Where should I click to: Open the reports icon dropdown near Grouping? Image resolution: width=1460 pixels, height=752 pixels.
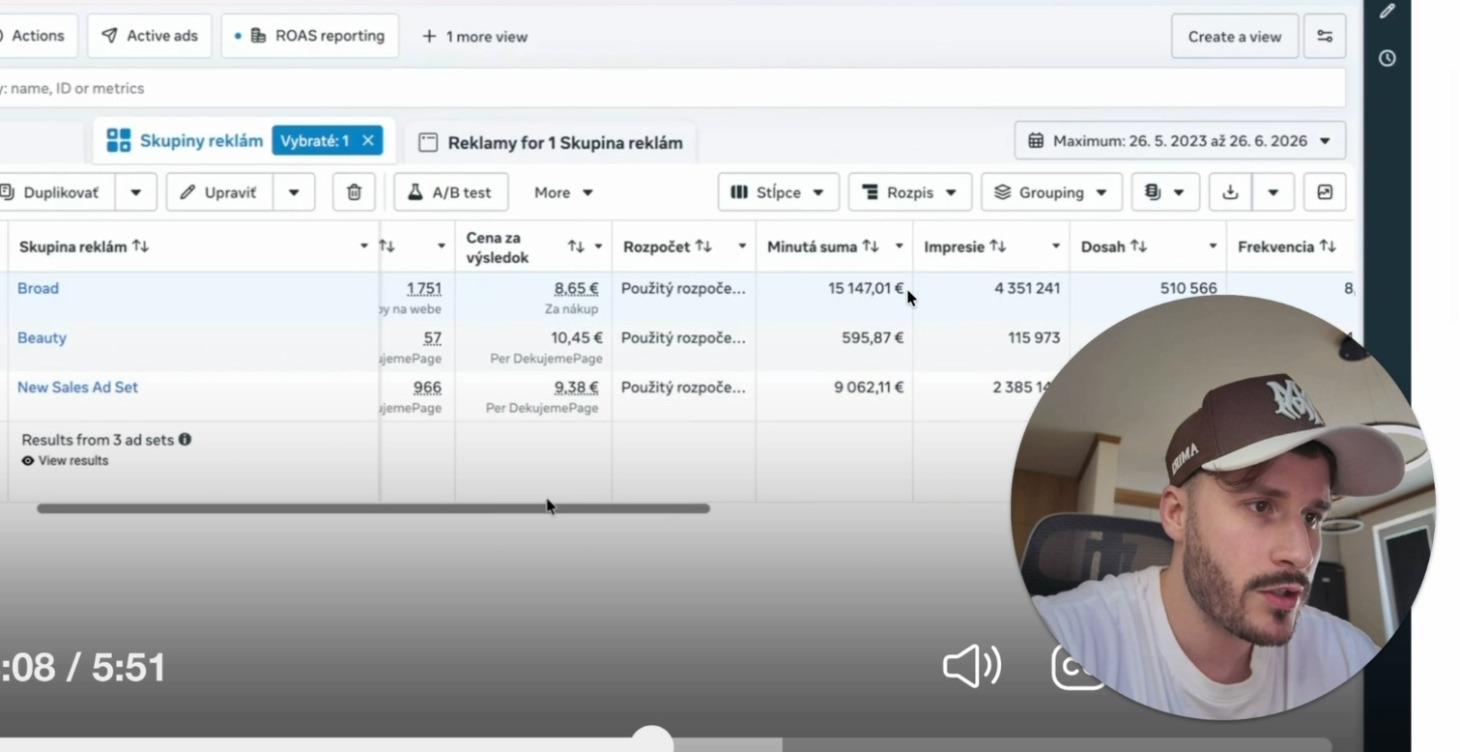click(x=1165, y=192)
